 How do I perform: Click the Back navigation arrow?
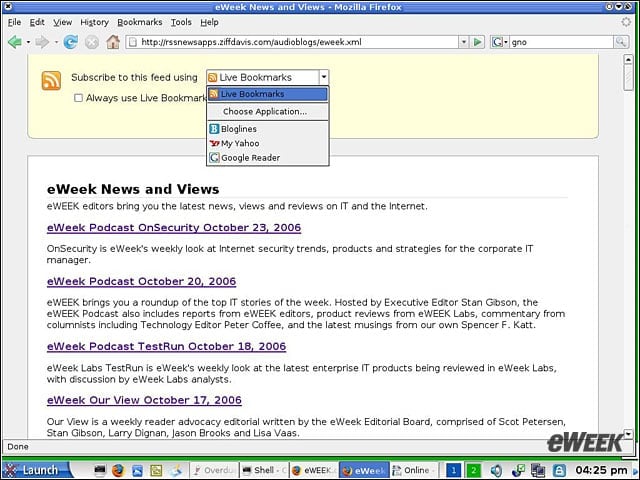[x=15, y=42]
